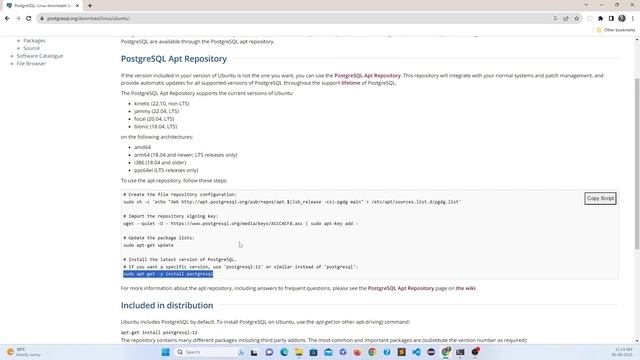
Task: Open the Get Help question-mark taskbar icon
Action: point(387,352)
